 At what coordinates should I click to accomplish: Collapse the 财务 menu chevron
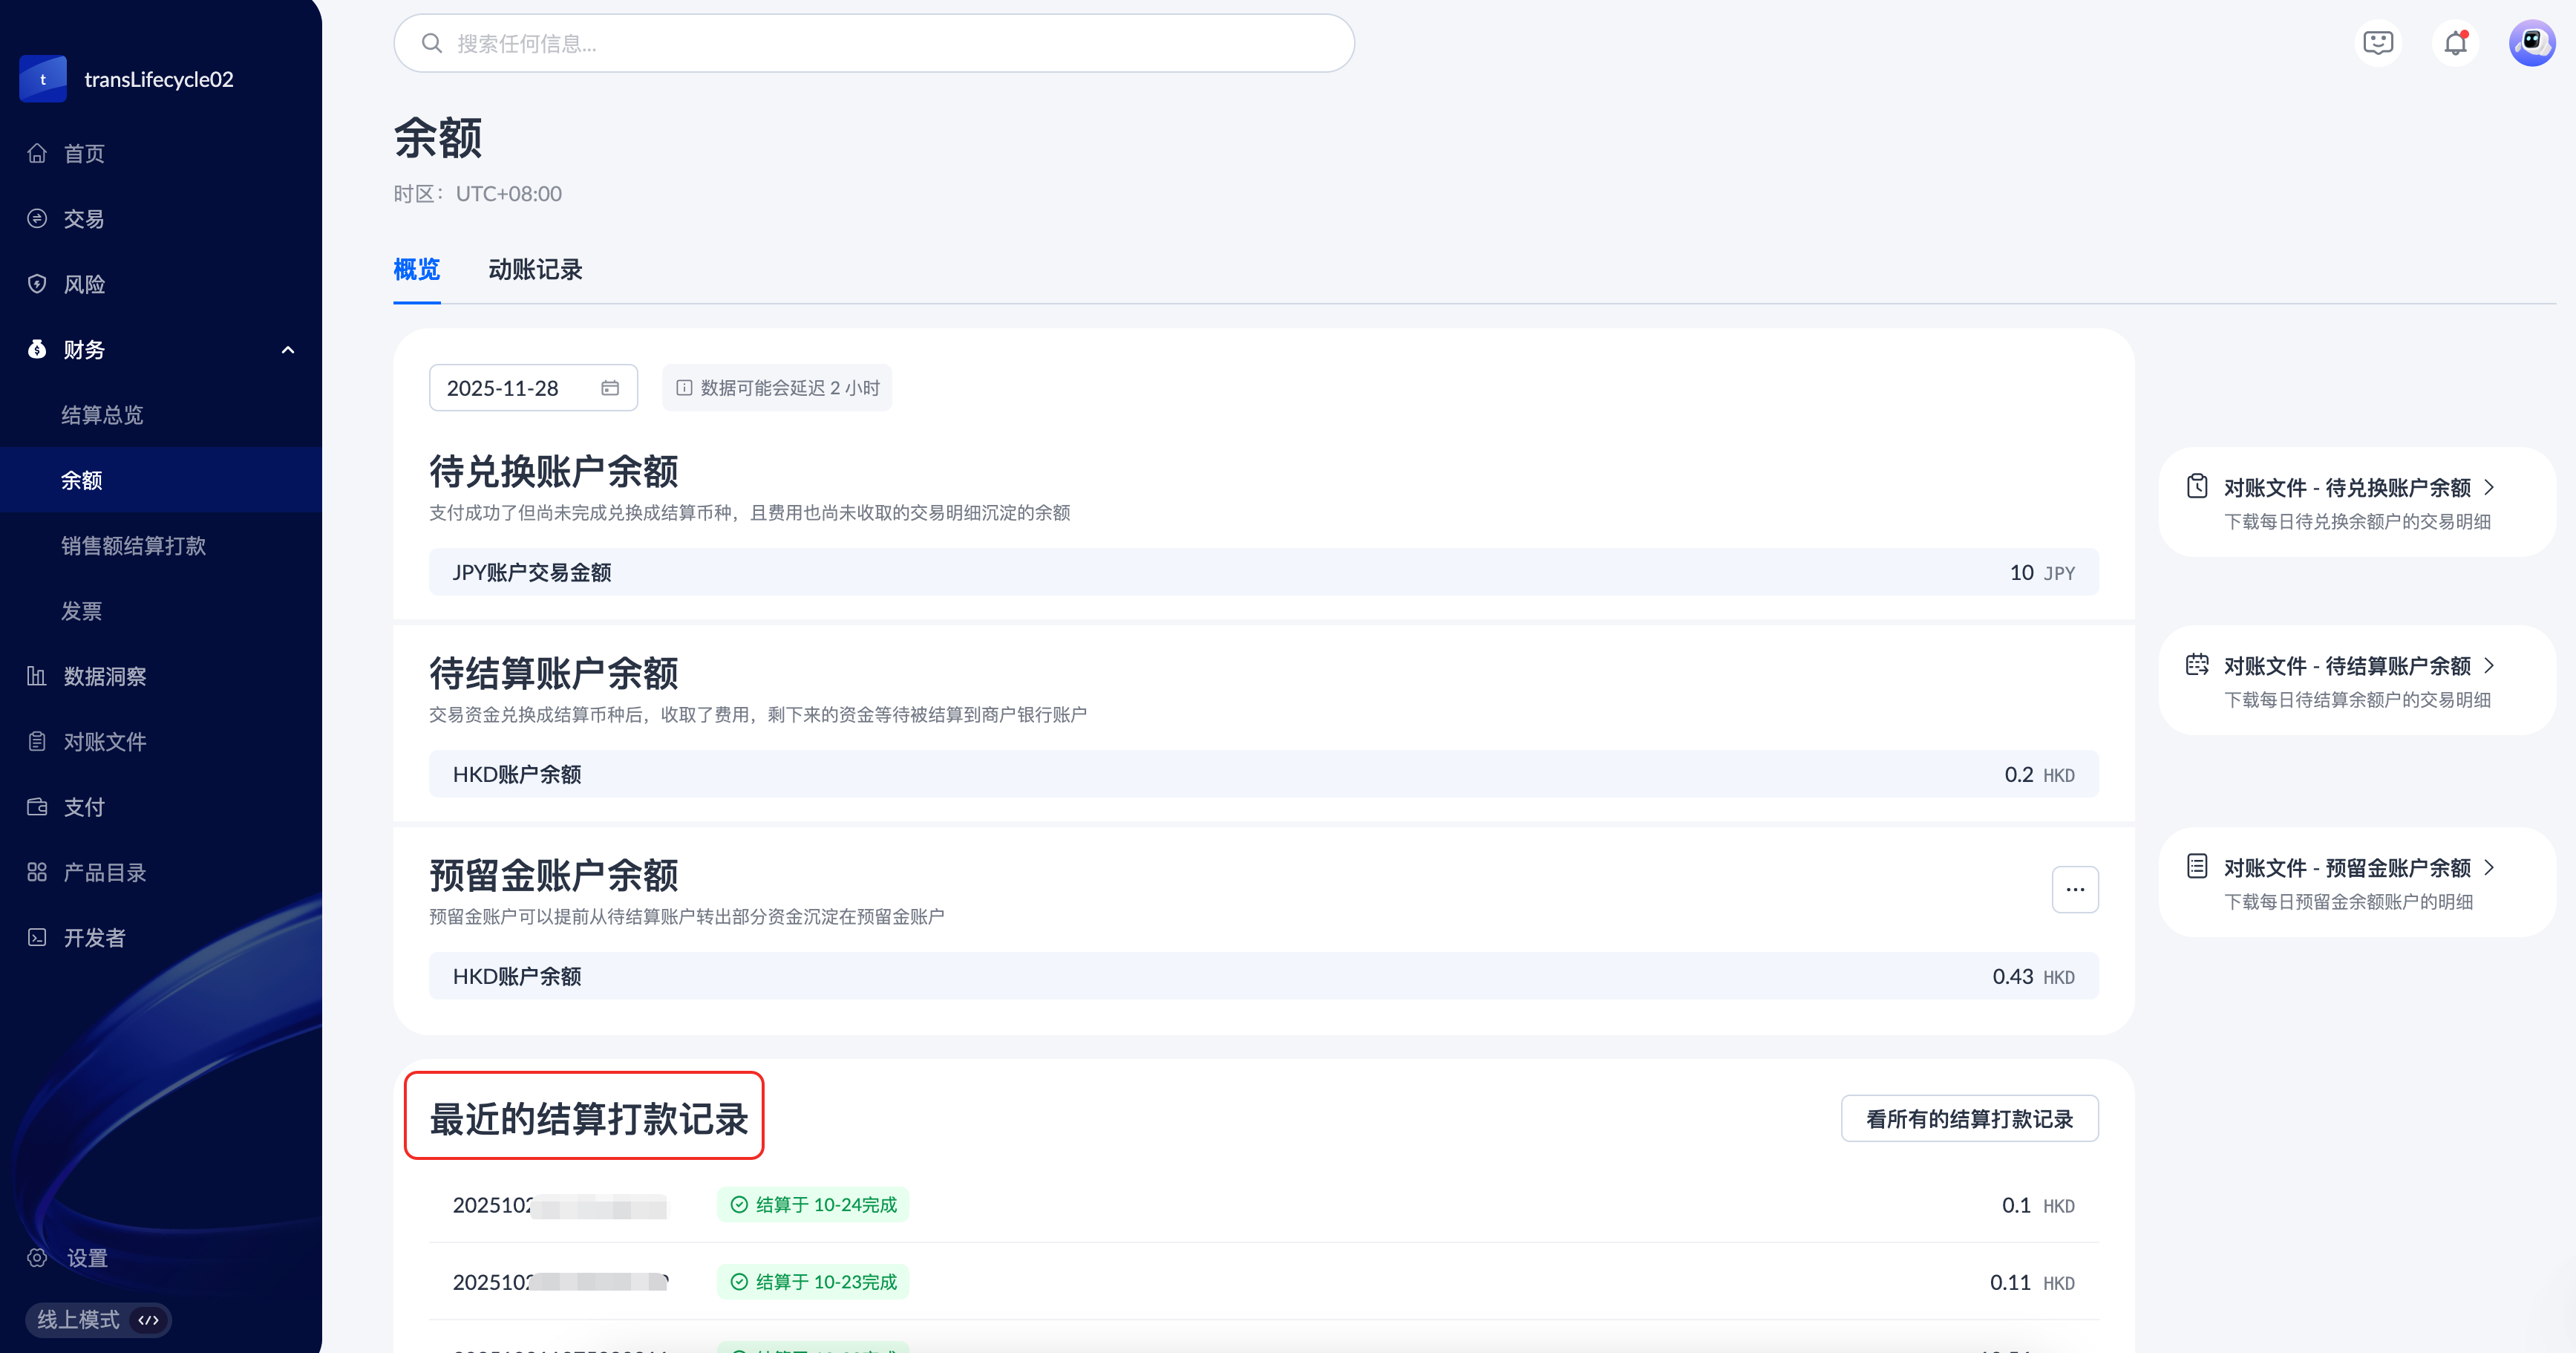click(x=288, y=350)
